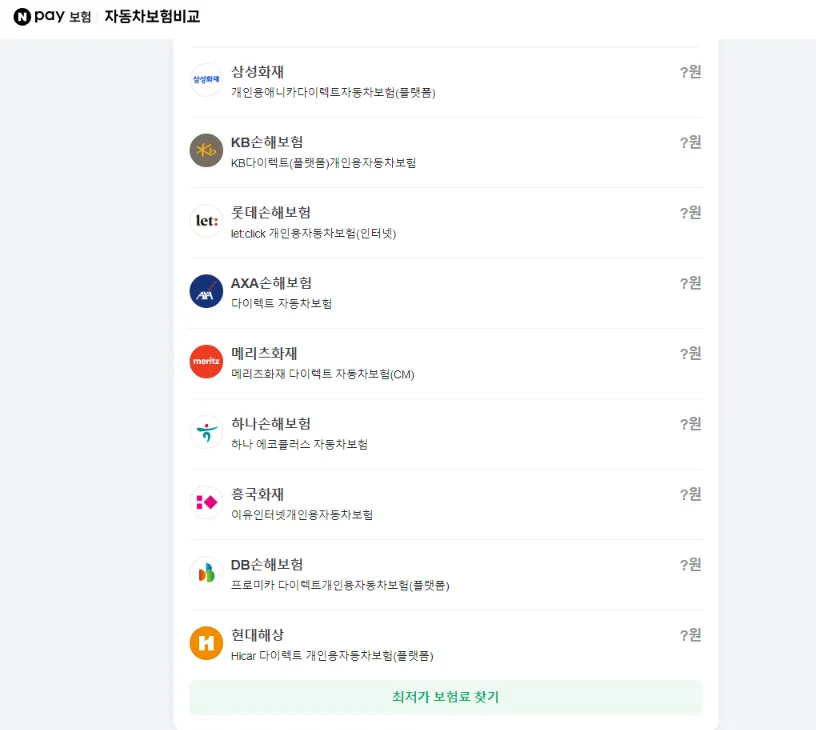Click the Npay 보험 logo
The width and height of the screenshot is (816, 730).
[45, 17]
